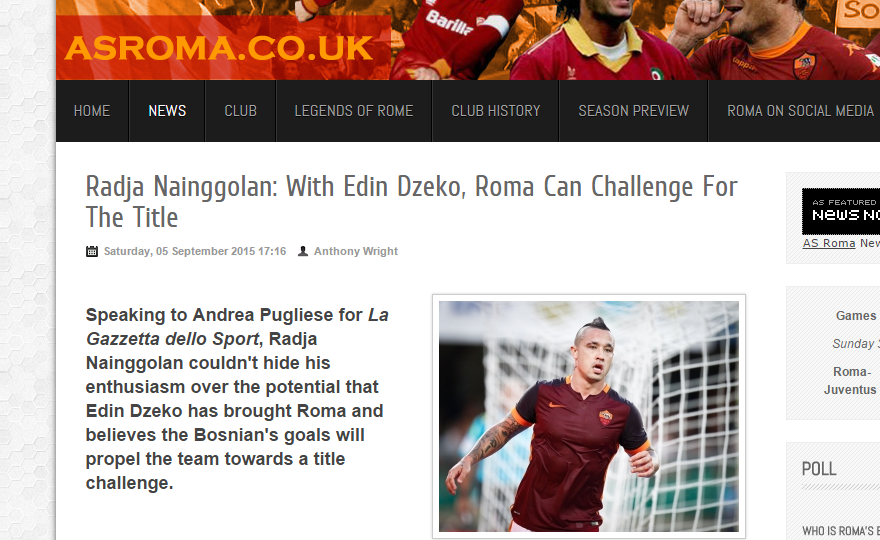Click the Nainggolan article headline
Viewport: 880px width, 540px height.
coord(411,202)
